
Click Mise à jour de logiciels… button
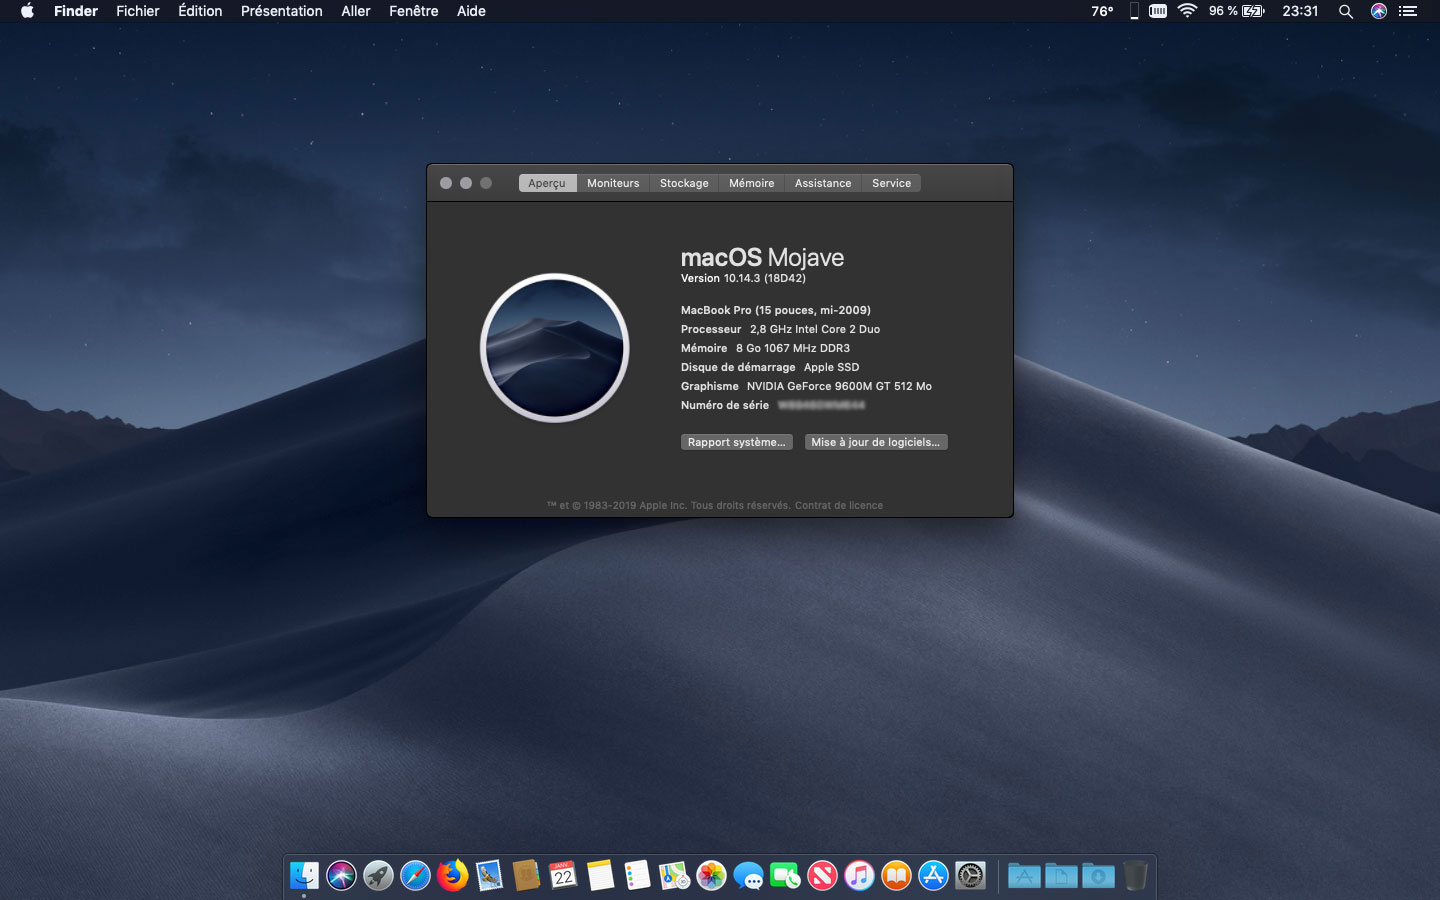876,442
